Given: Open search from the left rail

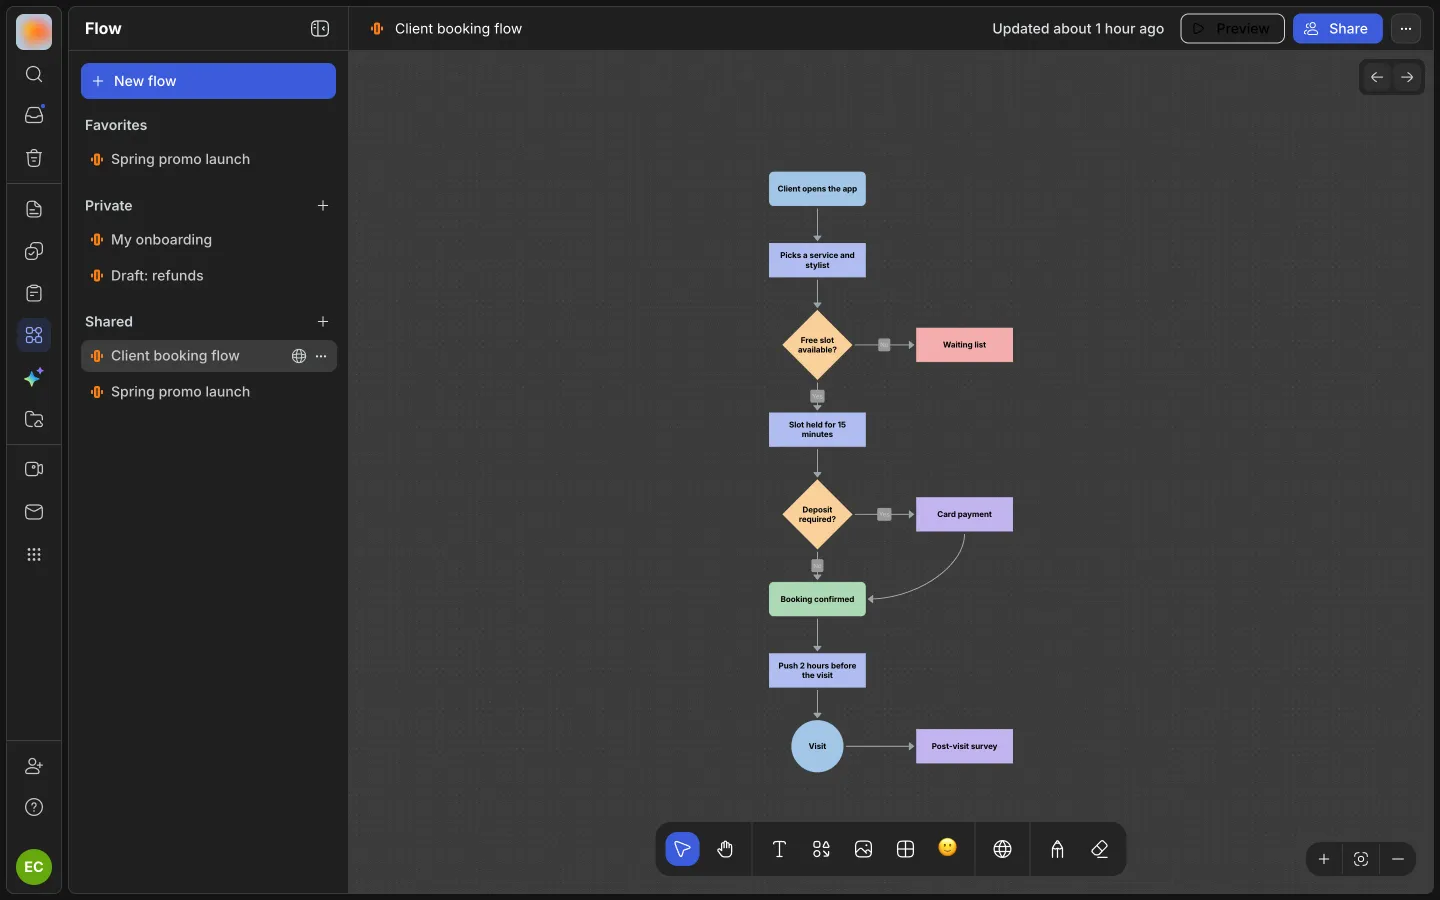Looking at the screenshot, I should (x=34, y=75).
